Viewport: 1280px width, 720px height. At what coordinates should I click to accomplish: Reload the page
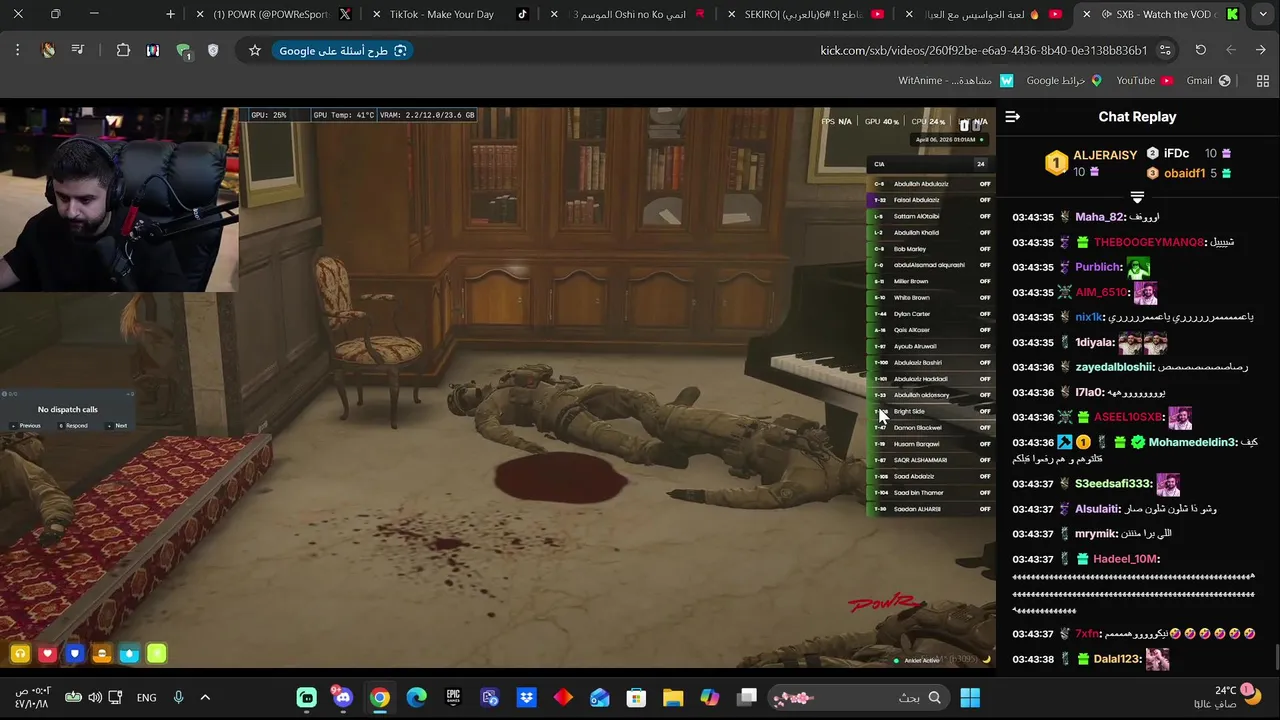pyautogui.click(x=1201, y=50)
